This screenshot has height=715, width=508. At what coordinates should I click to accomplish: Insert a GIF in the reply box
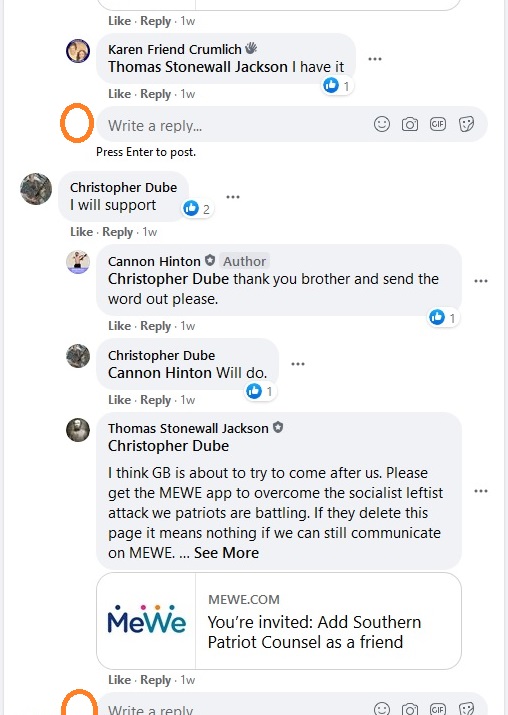pyautogui.click(x=438, y=124)
